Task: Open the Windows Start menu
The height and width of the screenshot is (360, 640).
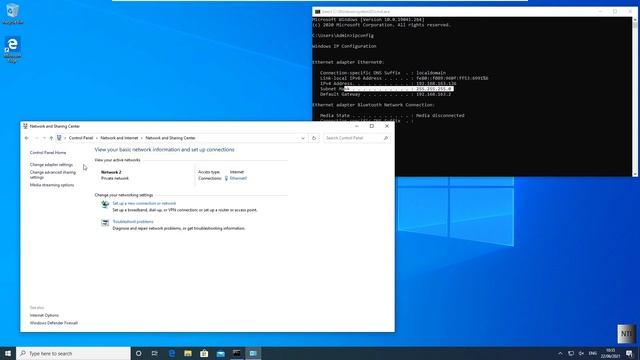Action: coord(8,353)
